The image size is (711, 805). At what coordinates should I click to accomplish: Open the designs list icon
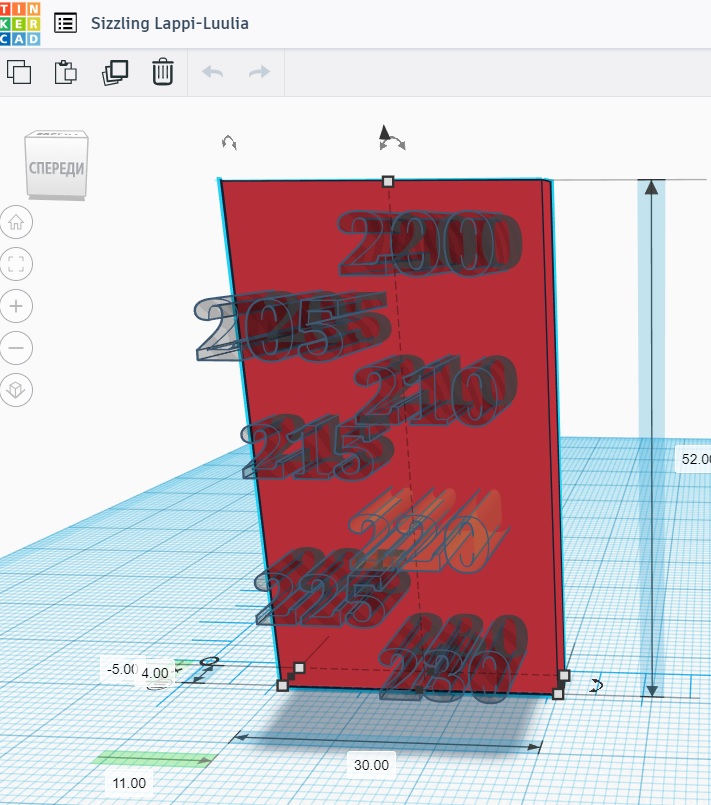point(65,23)
